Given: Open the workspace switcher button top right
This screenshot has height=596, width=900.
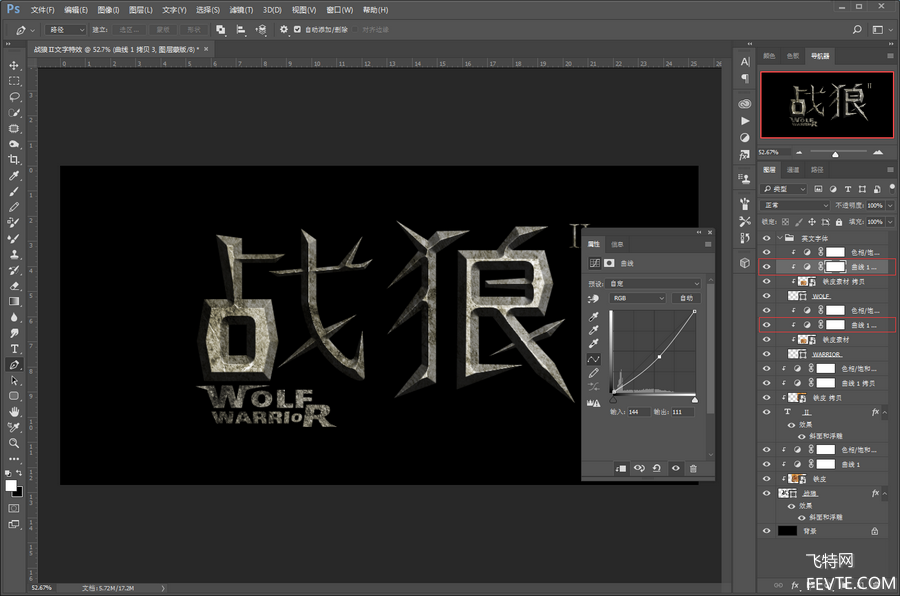Looking at the screenshot, I should (878, 29).
